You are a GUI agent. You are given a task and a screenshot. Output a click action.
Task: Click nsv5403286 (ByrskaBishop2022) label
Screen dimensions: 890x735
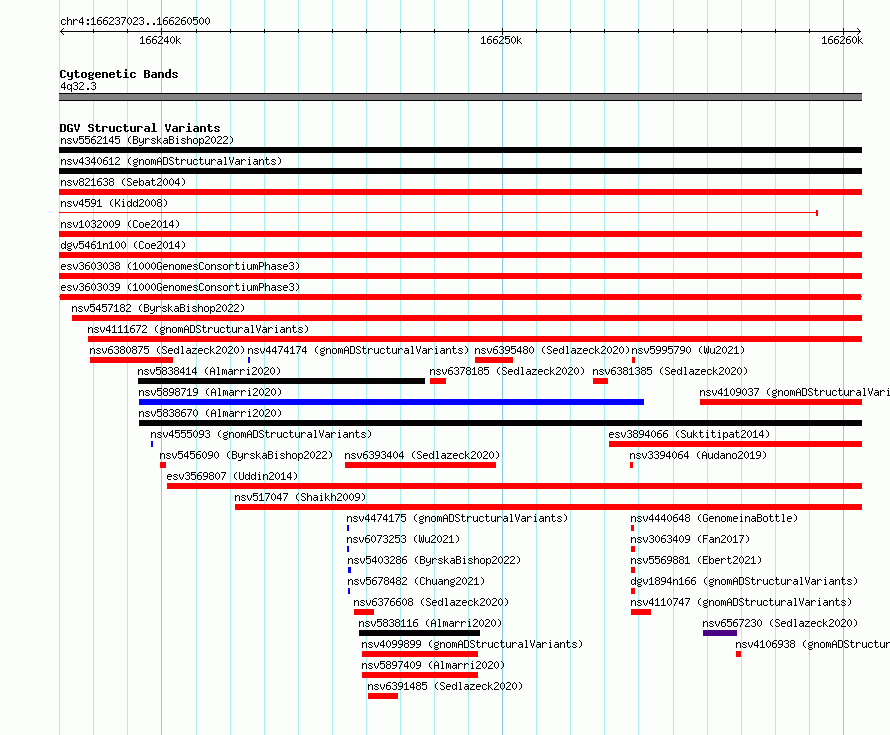coord(434,560)
